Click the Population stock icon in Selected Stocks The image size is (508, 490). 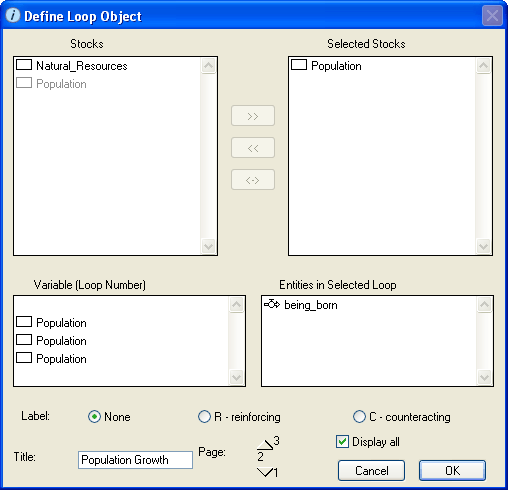[299, 65]
